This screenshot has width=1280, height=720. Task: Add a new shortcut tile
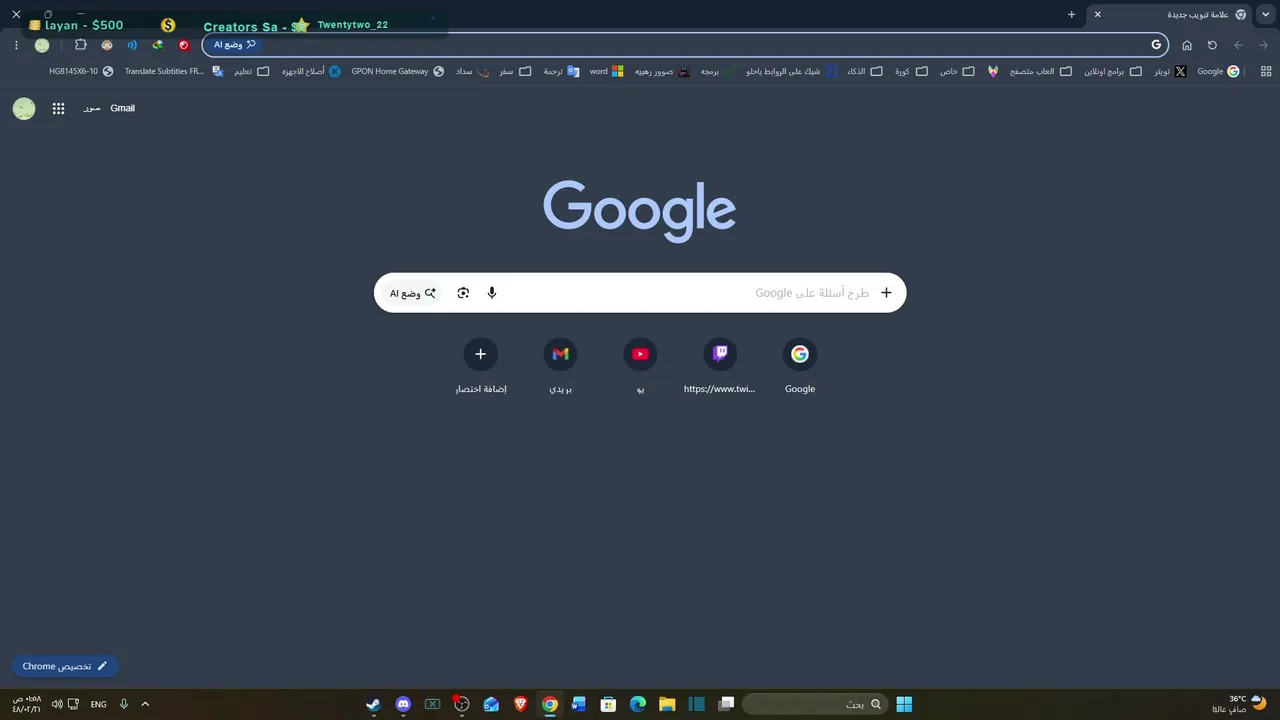(x=480, y=367)
